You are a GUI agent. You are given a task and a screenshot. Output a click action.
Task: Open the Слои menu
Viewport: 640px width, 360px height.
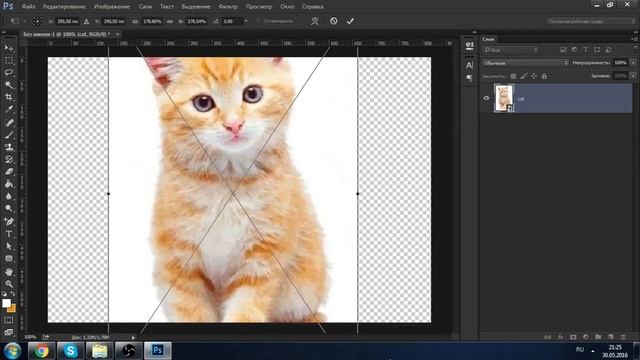[145, 7]
